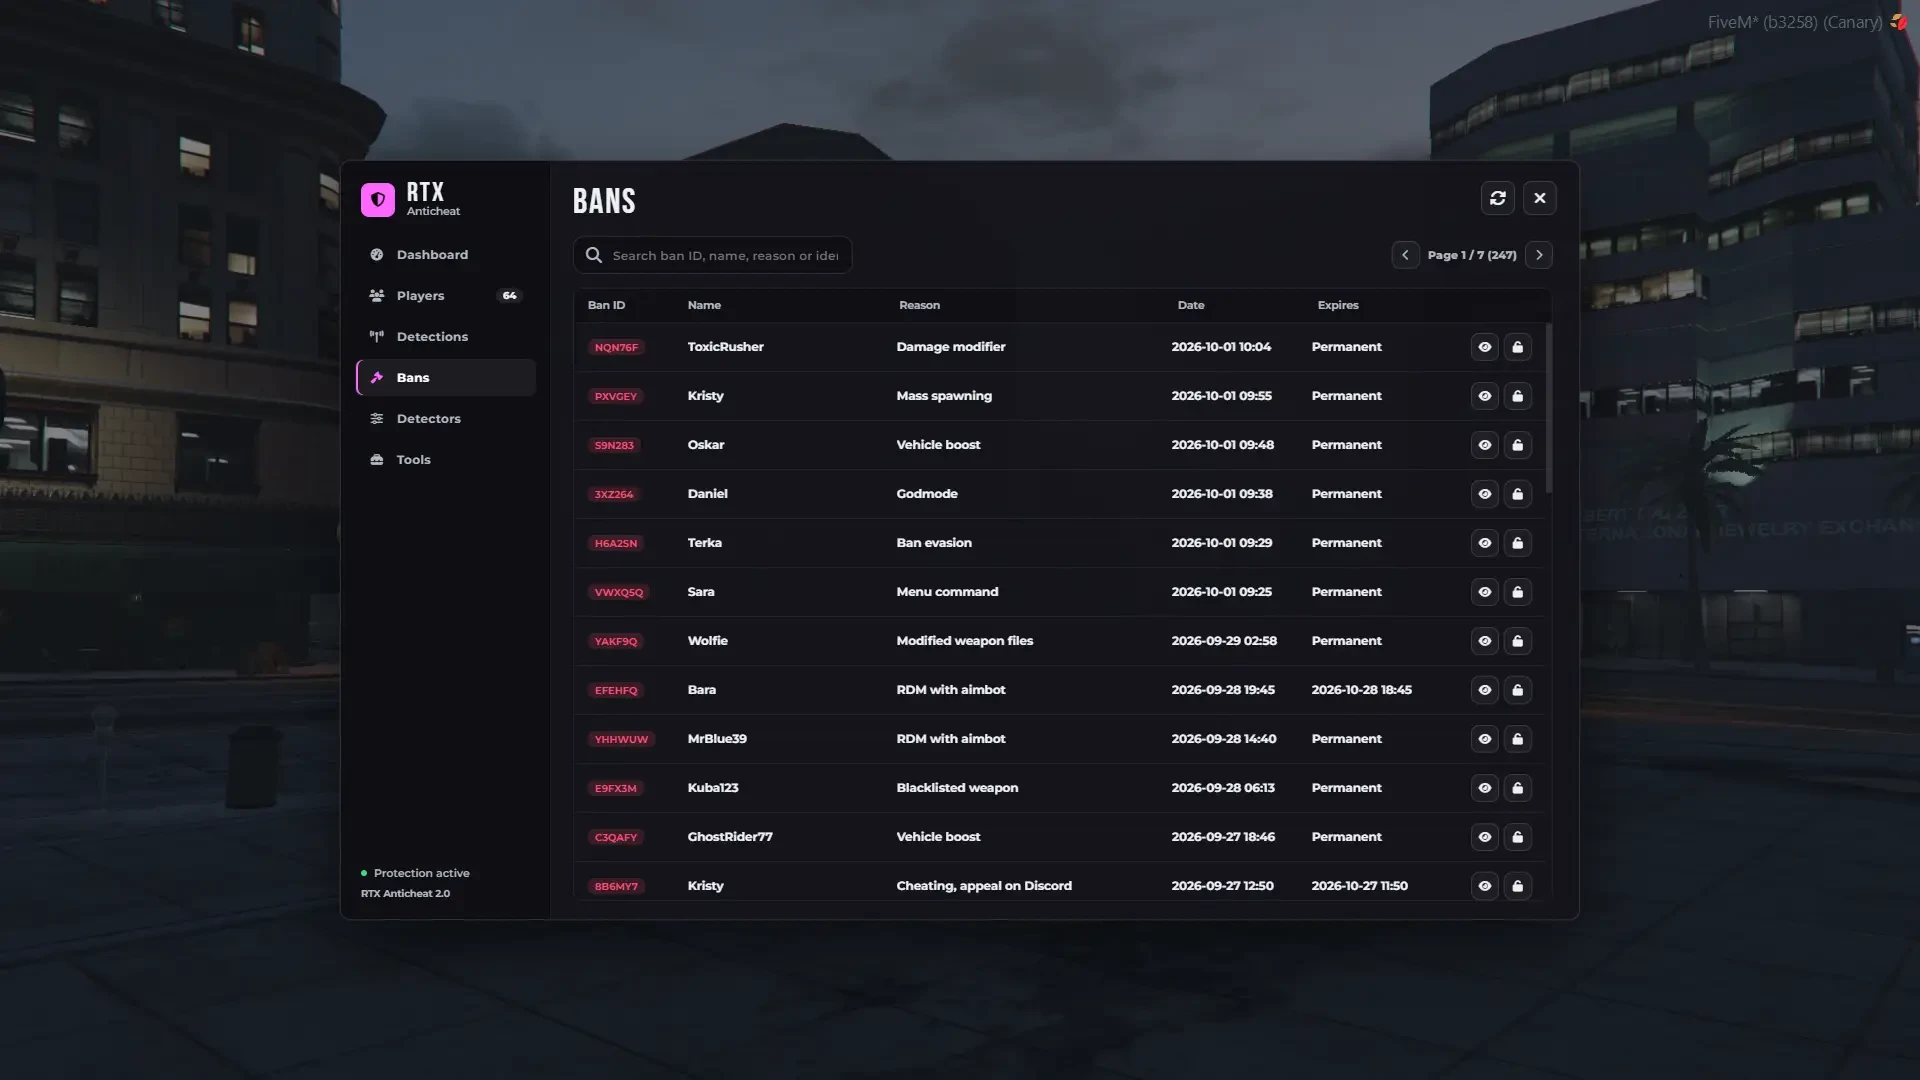Click the ban ID badge YHHWUW
1920x1080 pixels.
(621, 739)
